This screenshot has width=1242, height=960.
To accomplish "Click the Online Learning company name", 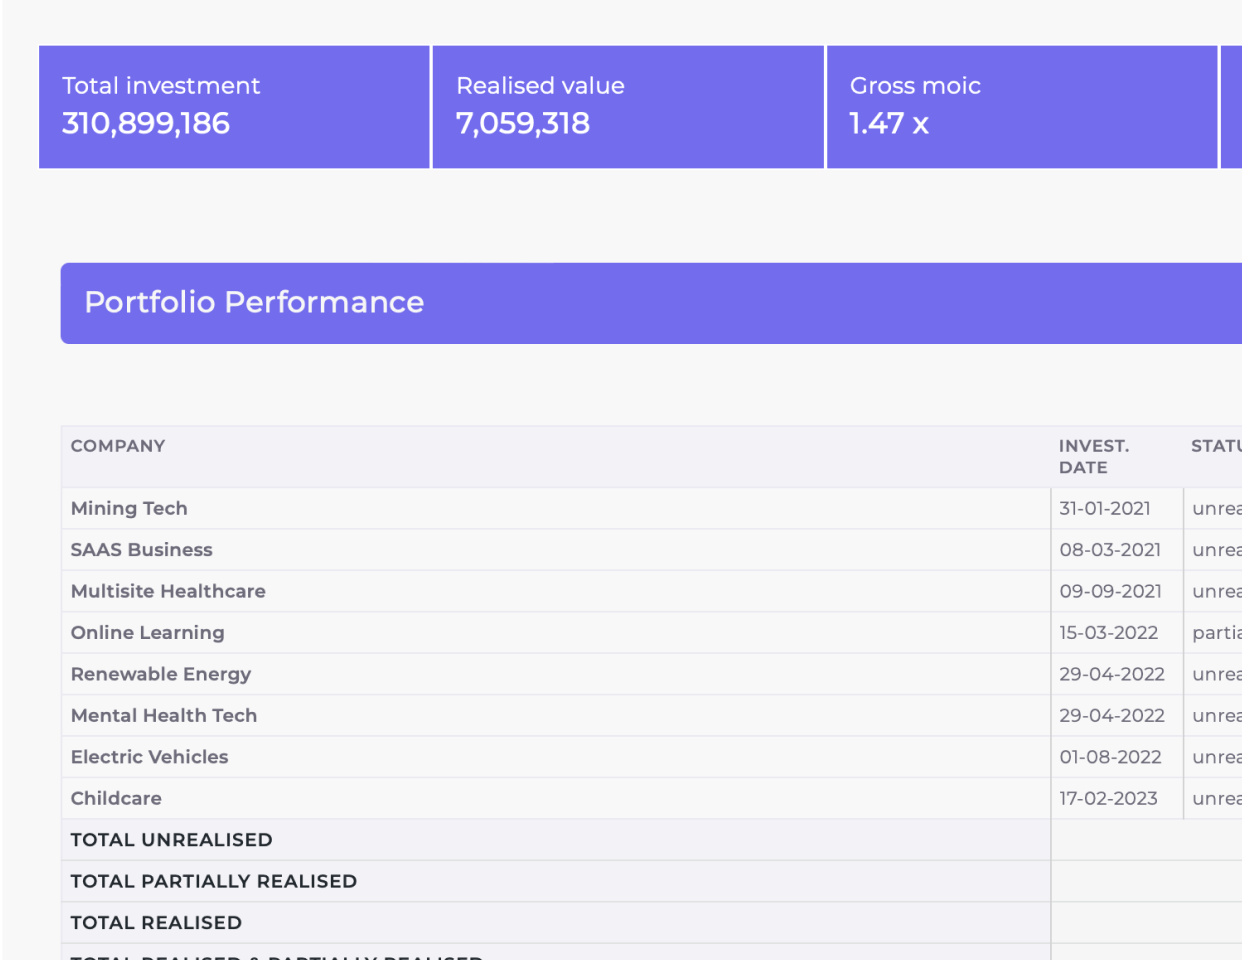I will click(x=147, y=633).
